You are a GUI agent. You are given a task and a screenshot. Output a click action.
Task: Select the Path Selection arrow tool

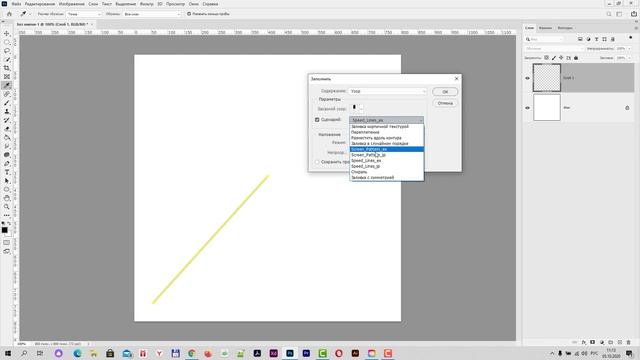[7, 180]
